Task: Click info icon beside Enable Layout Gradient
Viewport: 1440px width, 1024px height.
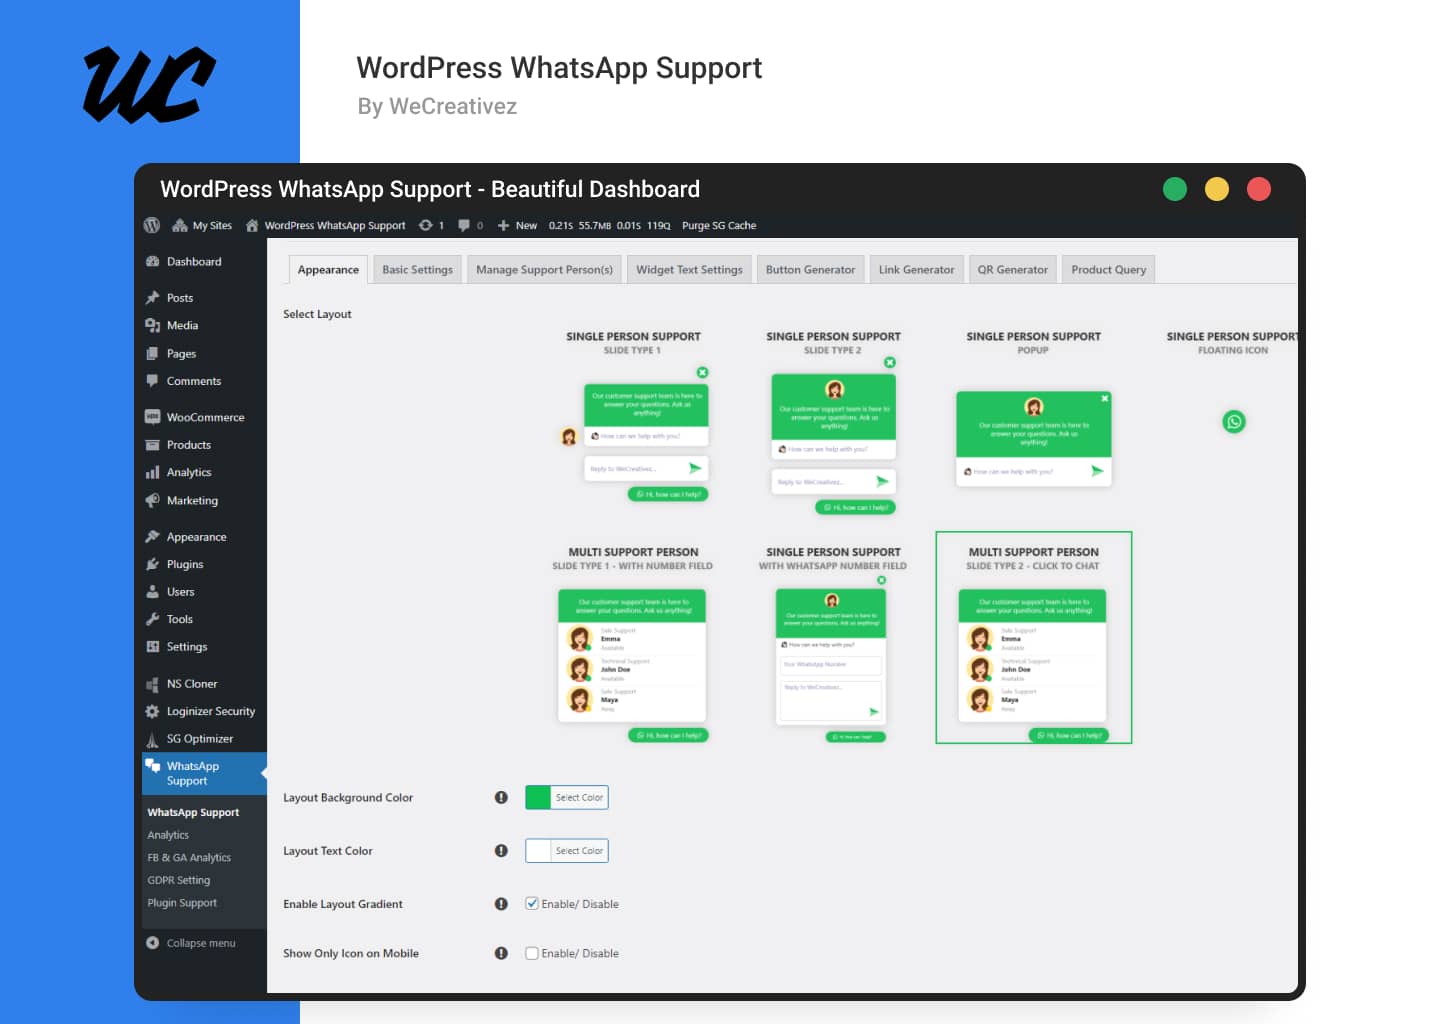Action: tap(501, 904)
